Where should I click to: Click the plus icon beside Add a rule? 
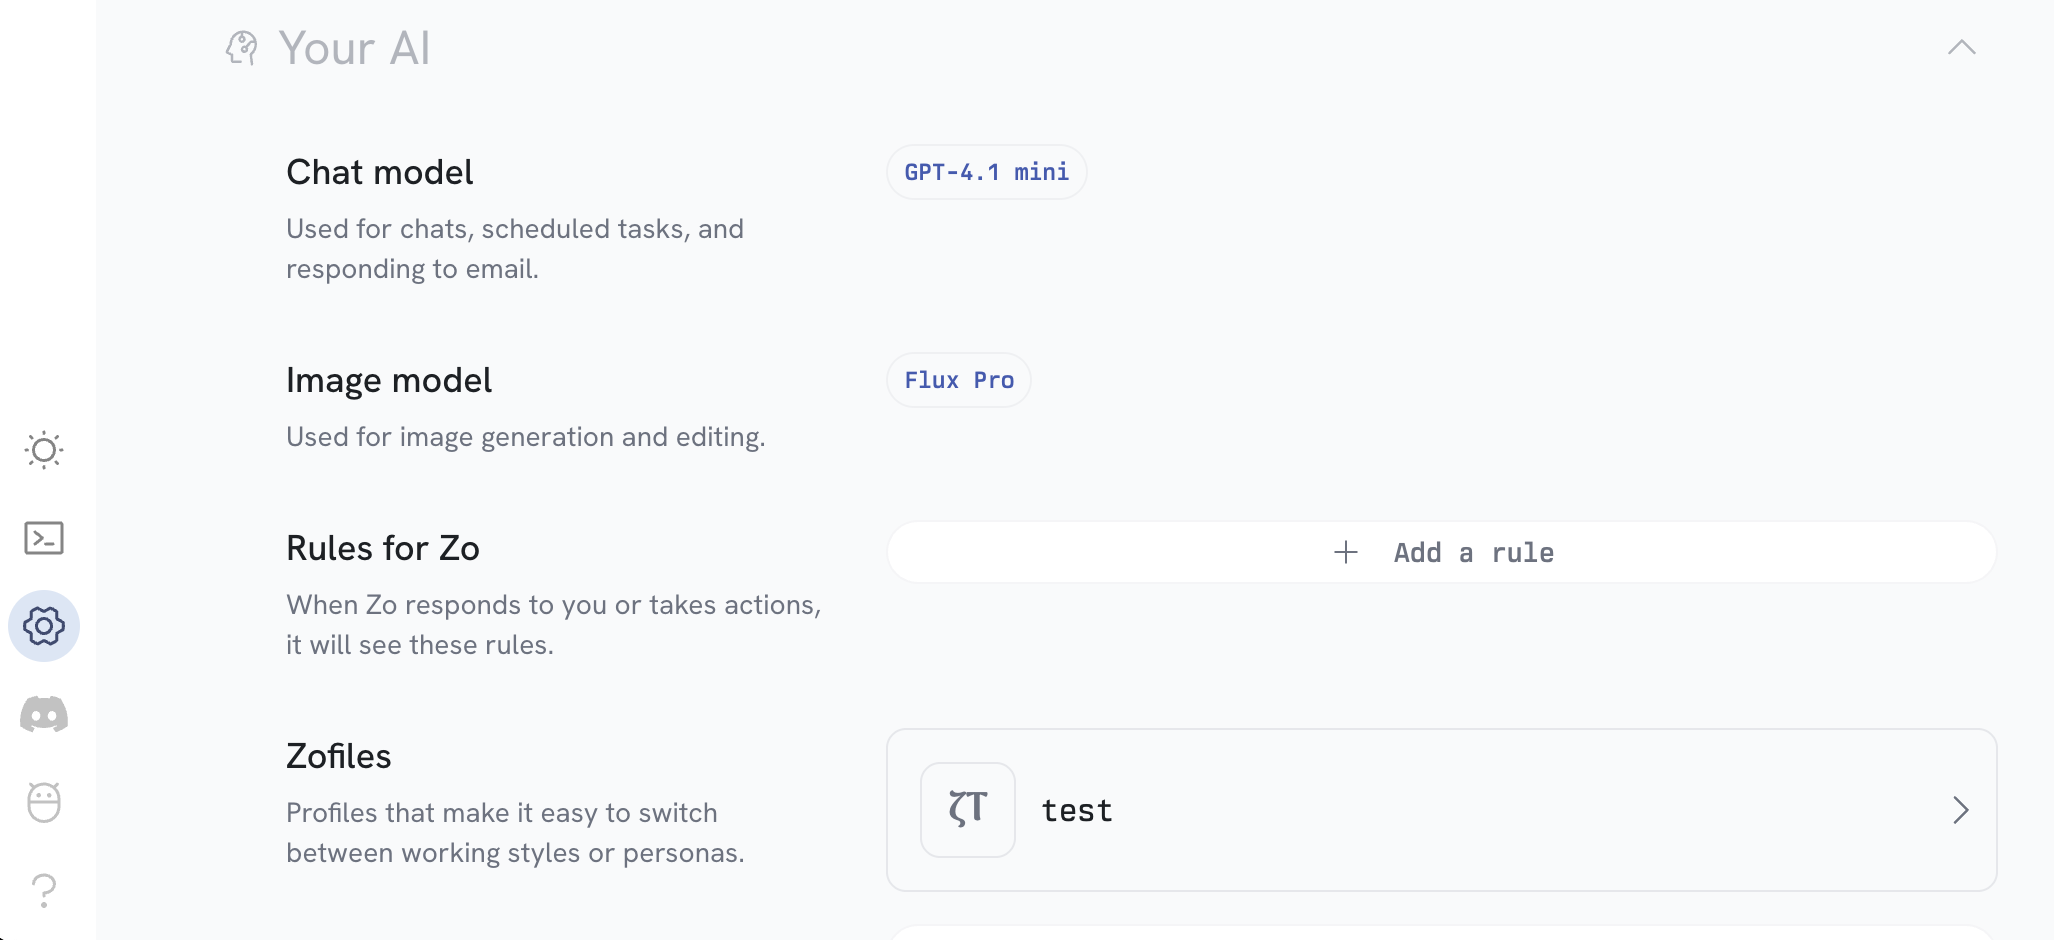tap(1346, 552)
